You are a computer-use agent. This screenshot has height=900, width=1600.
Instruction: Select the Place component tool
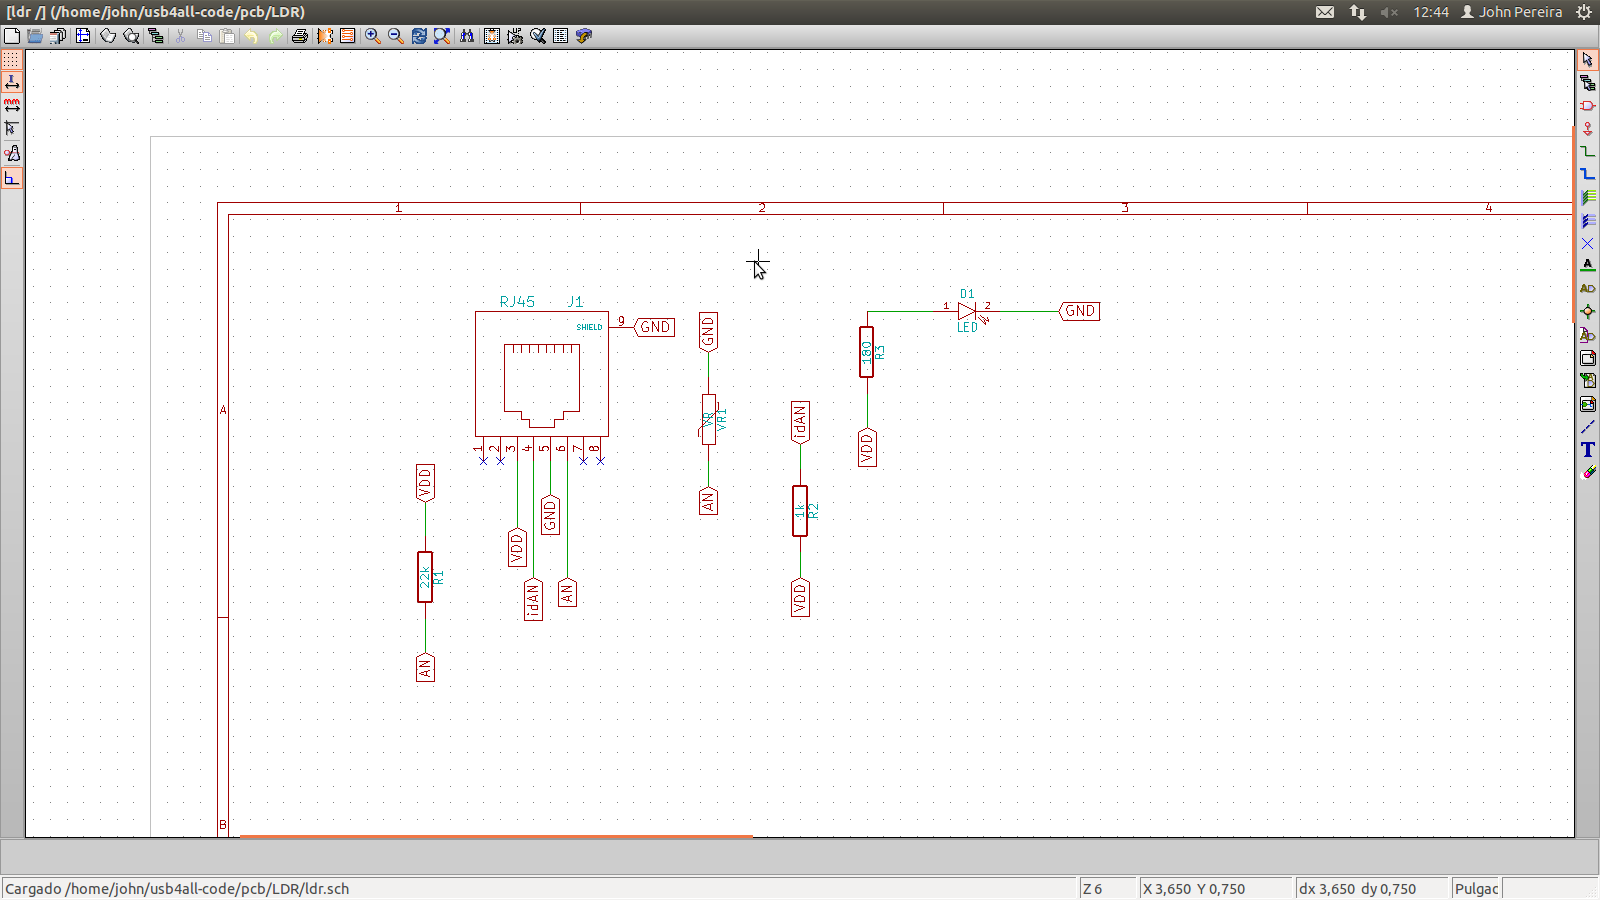tap(1588, 106)
